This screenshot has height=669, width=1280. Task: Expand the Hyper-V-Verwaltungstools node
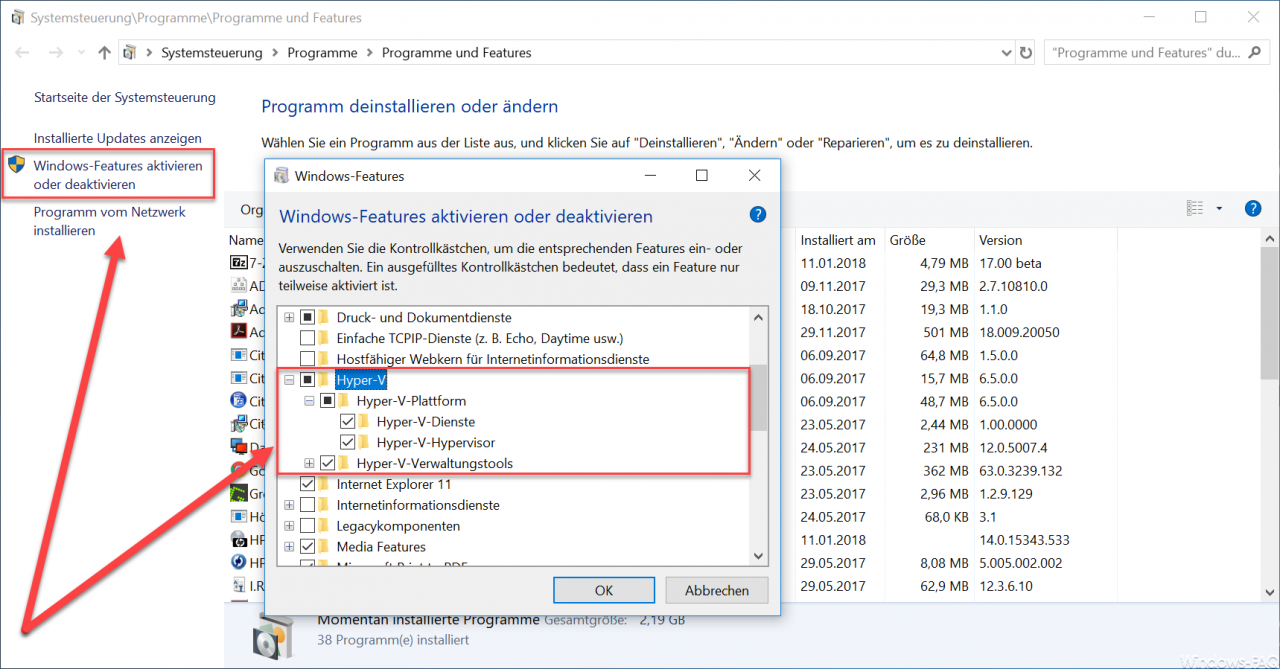point(309,463)
